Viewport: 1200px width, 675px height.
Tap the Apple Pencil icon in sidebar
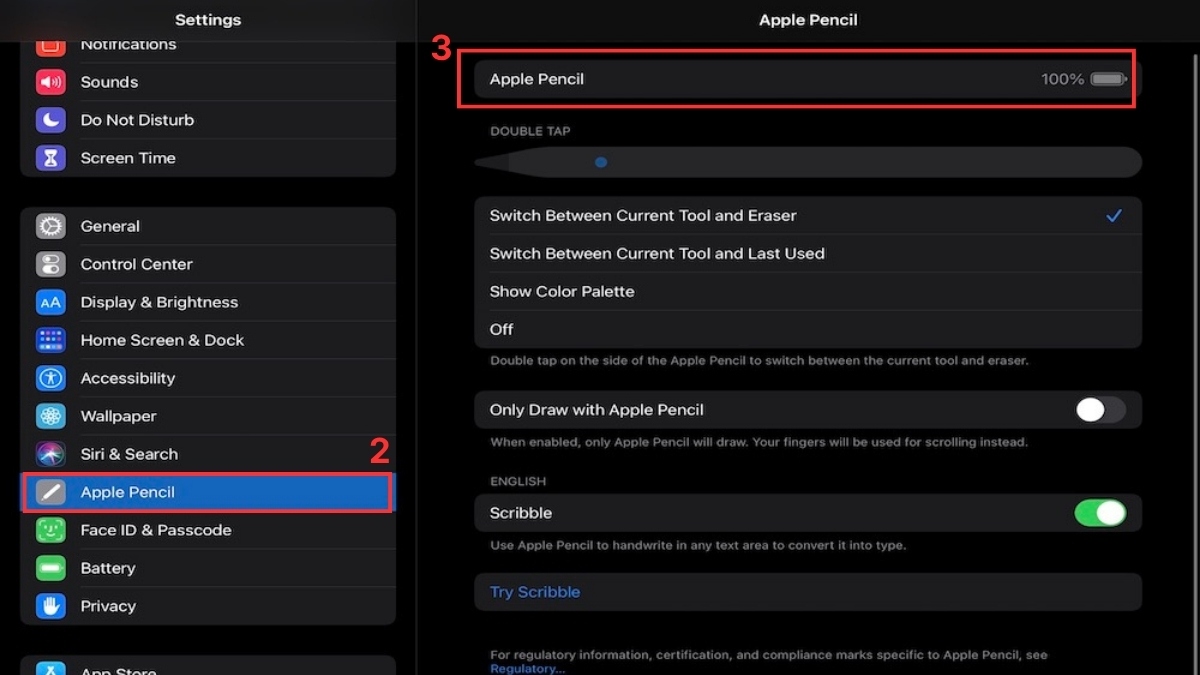click(x=51, y=492)
